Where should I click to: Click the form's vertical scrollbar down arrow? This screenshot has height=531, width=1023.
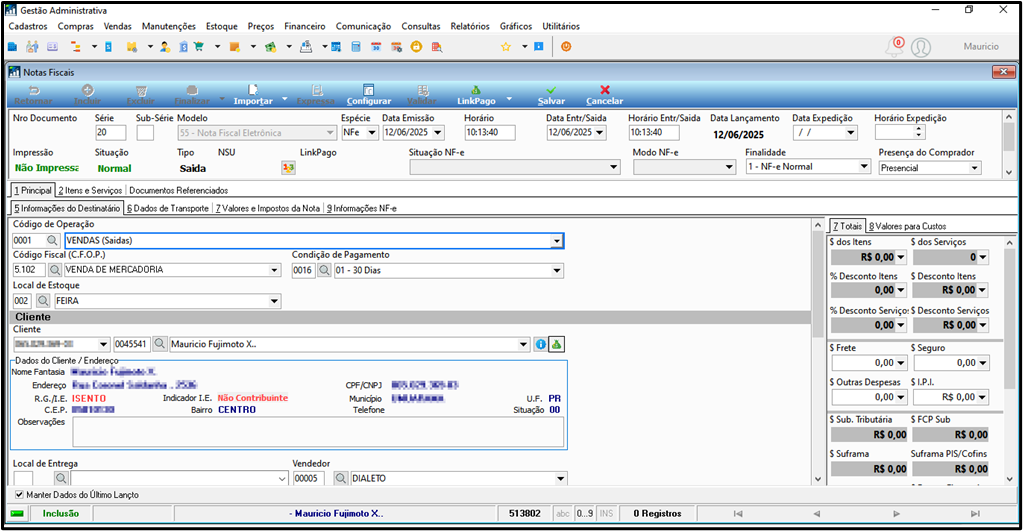818,479
